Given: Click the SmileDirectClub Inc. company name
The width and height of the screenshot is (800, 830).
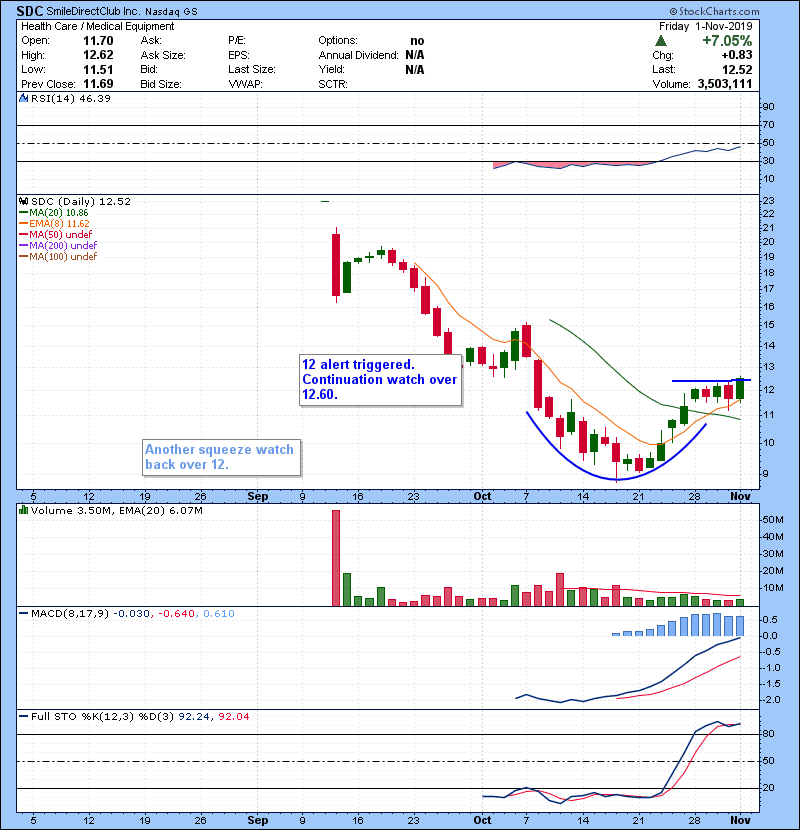Looking at the screenshot, I should (93, 11).
